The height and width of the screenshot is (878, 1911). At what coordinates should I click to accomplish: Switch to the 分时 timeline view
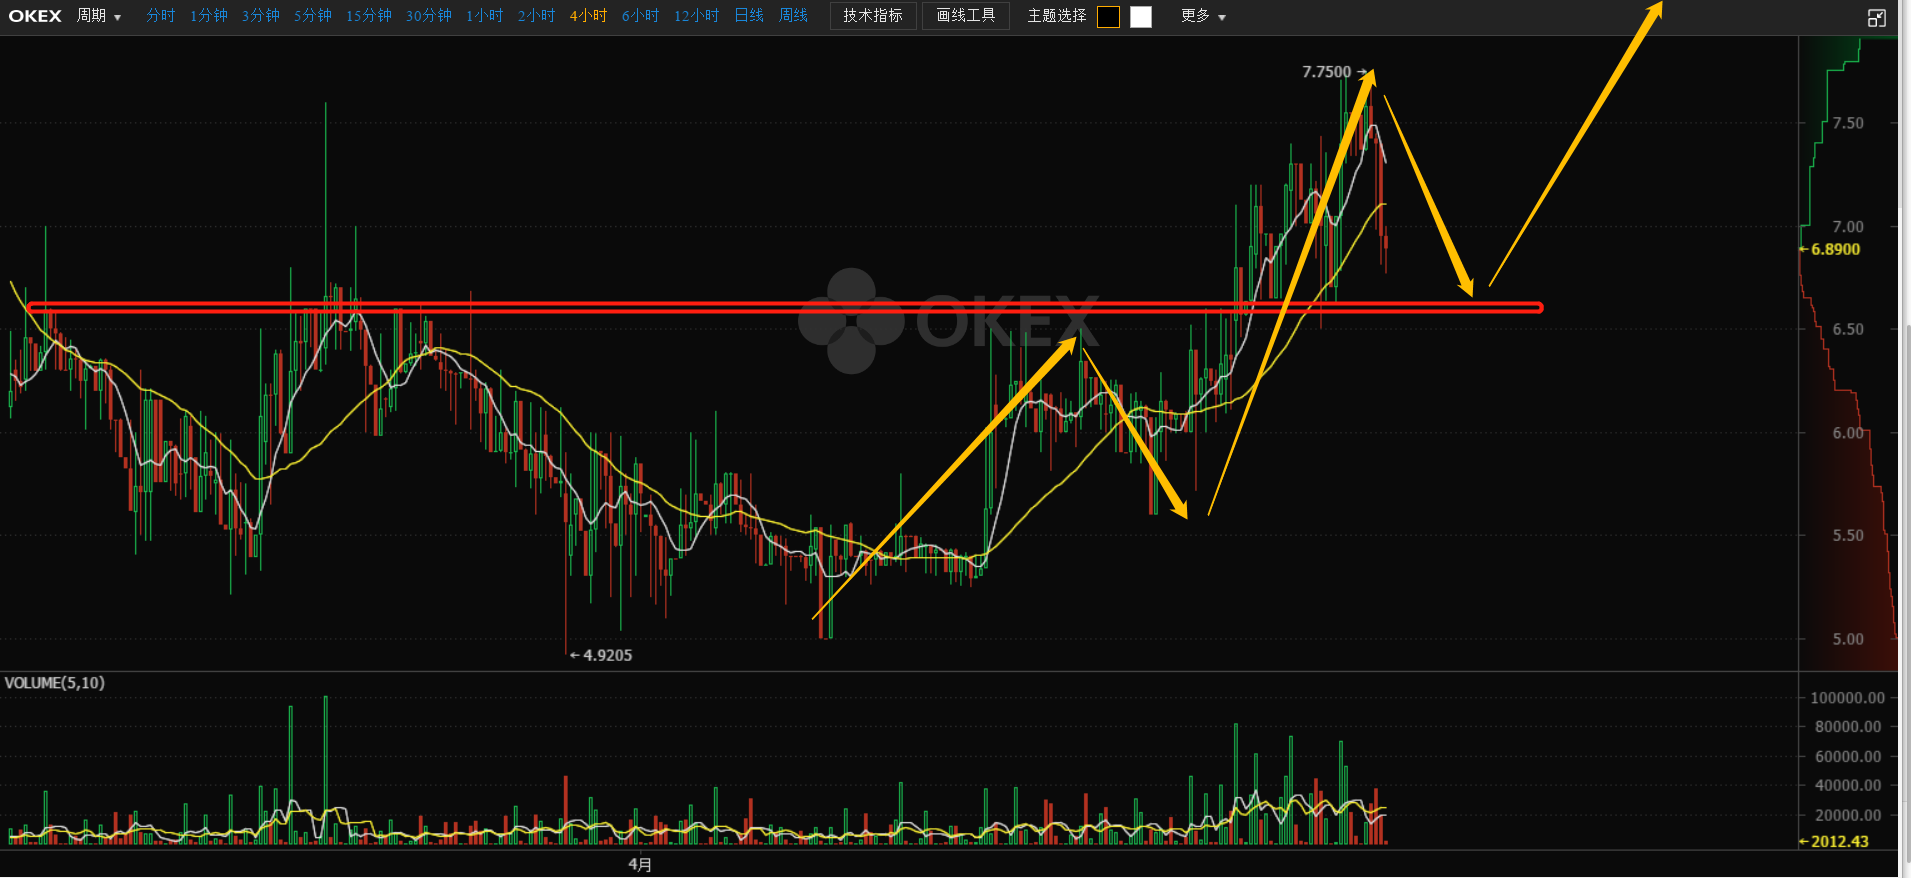pyautogui.click(x=160, y=16)
